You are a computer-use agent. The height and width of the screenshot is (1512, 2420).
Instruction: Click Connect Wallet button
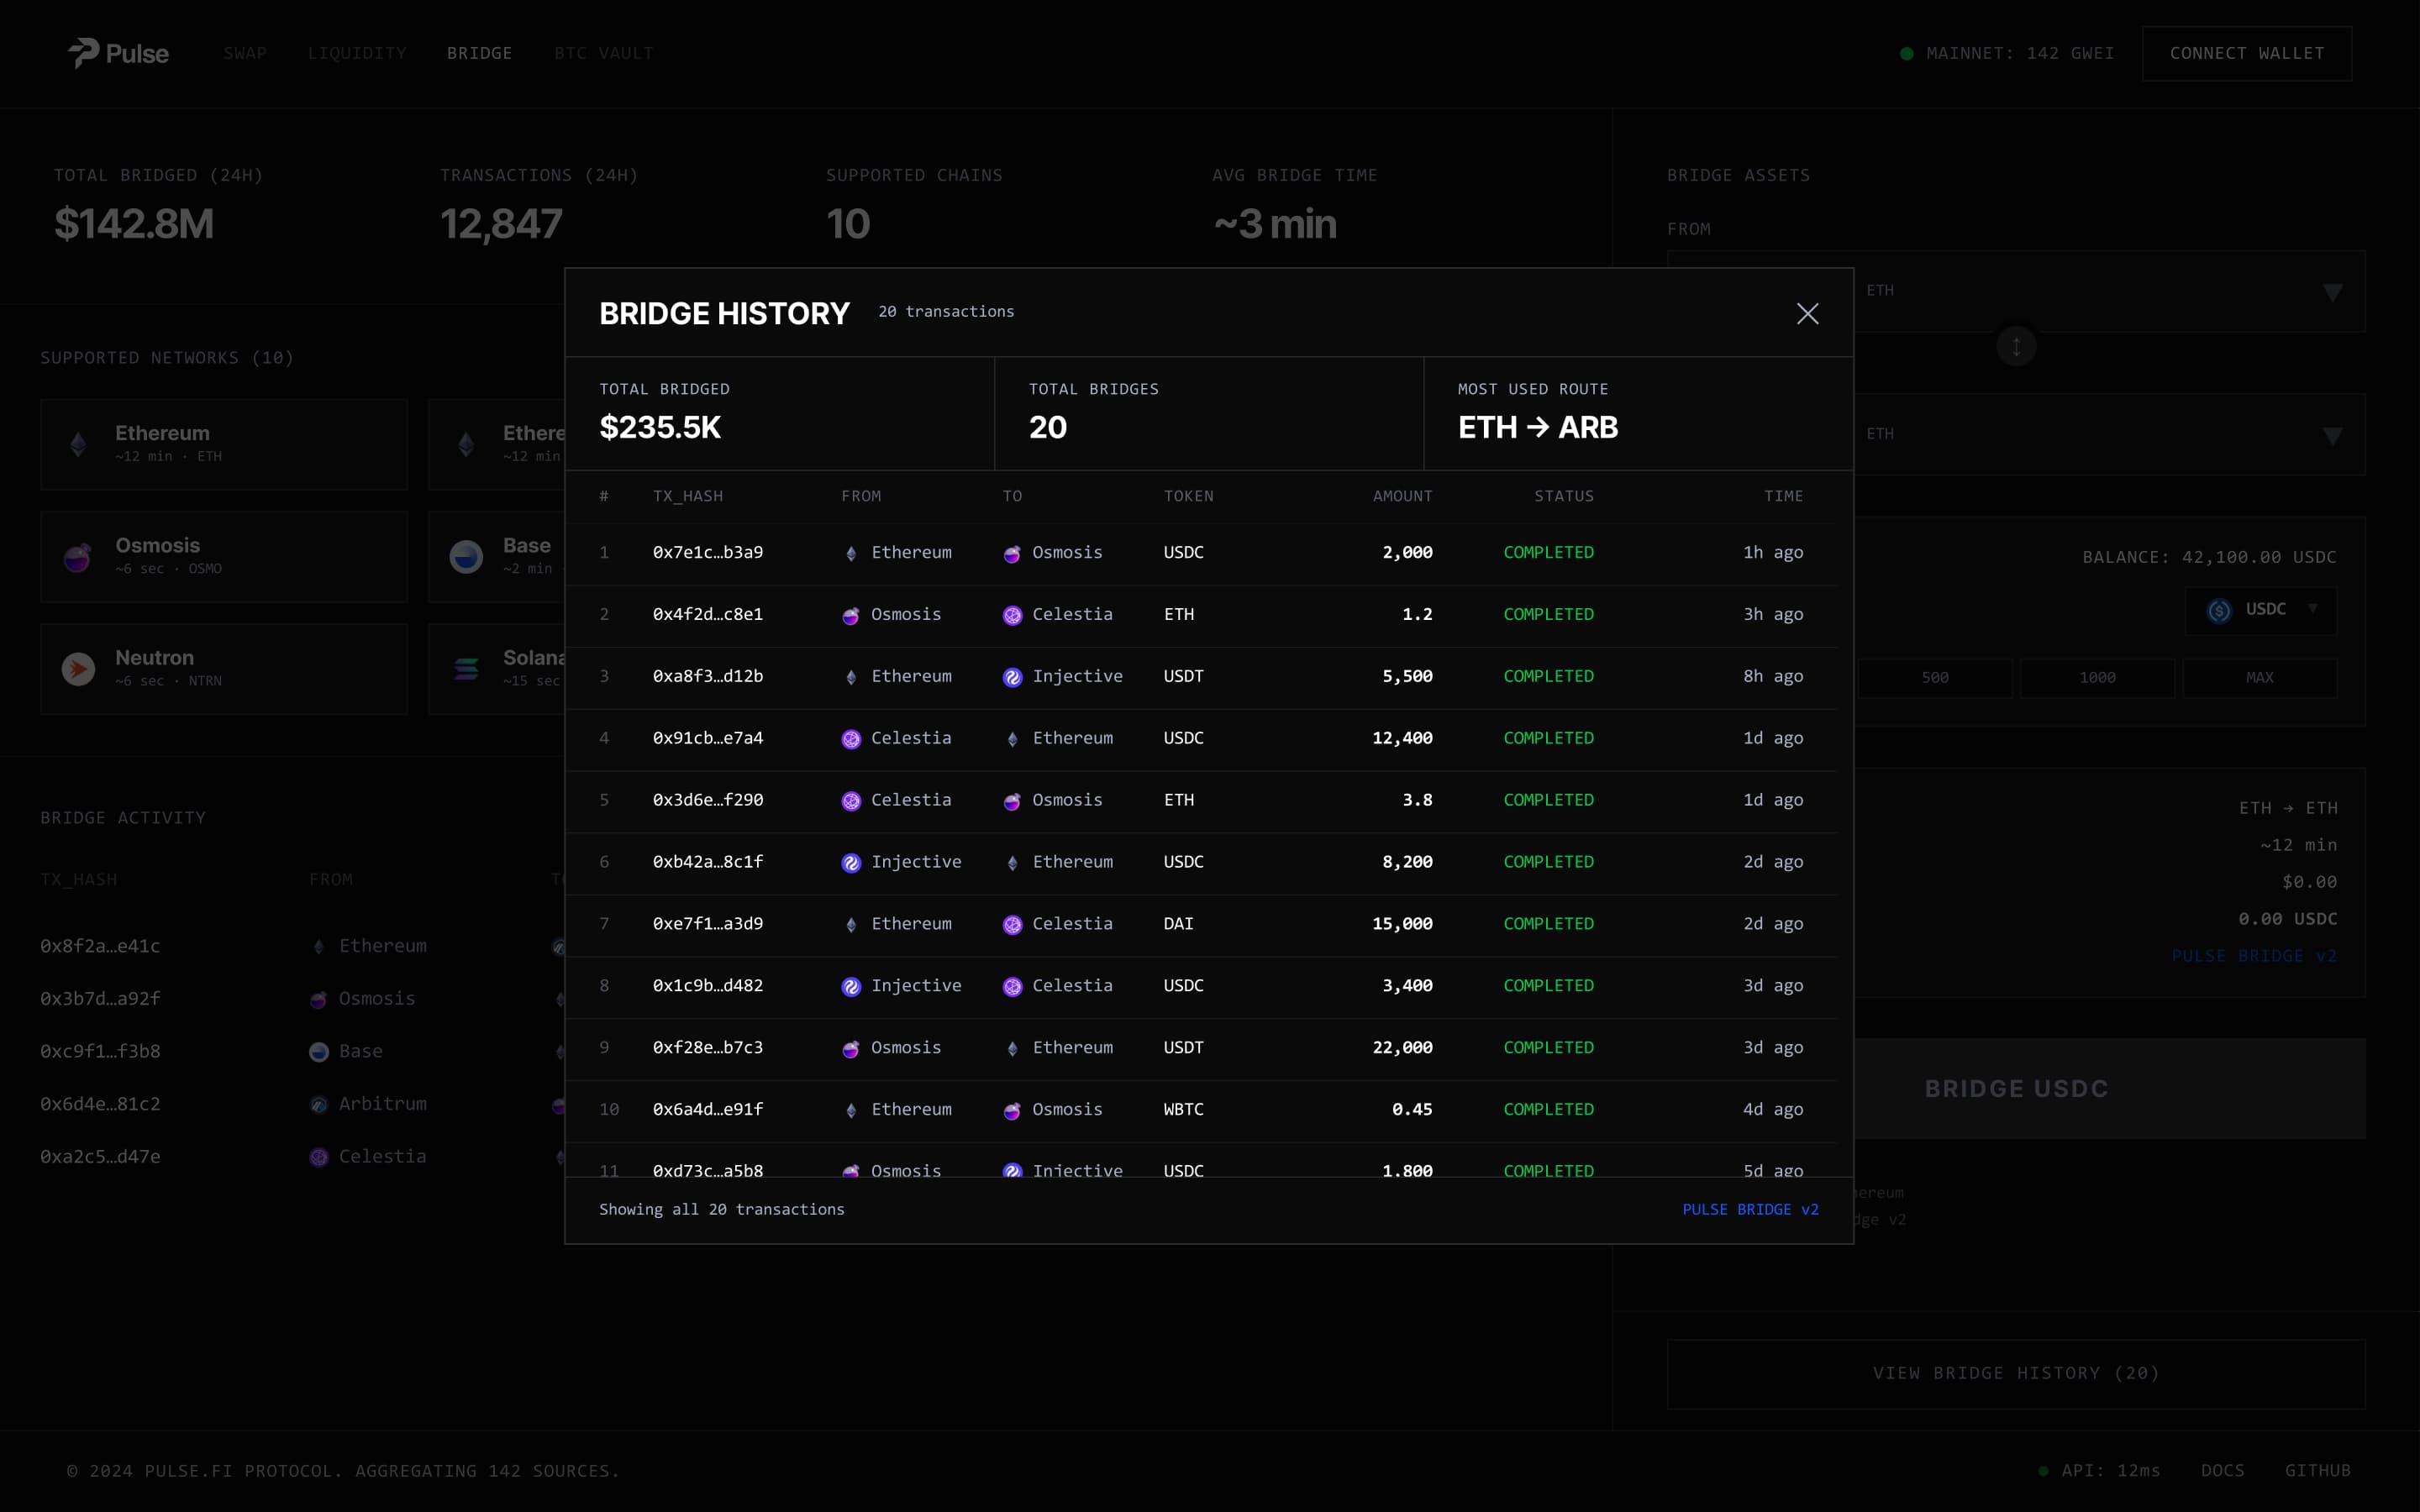(2246, 53)
